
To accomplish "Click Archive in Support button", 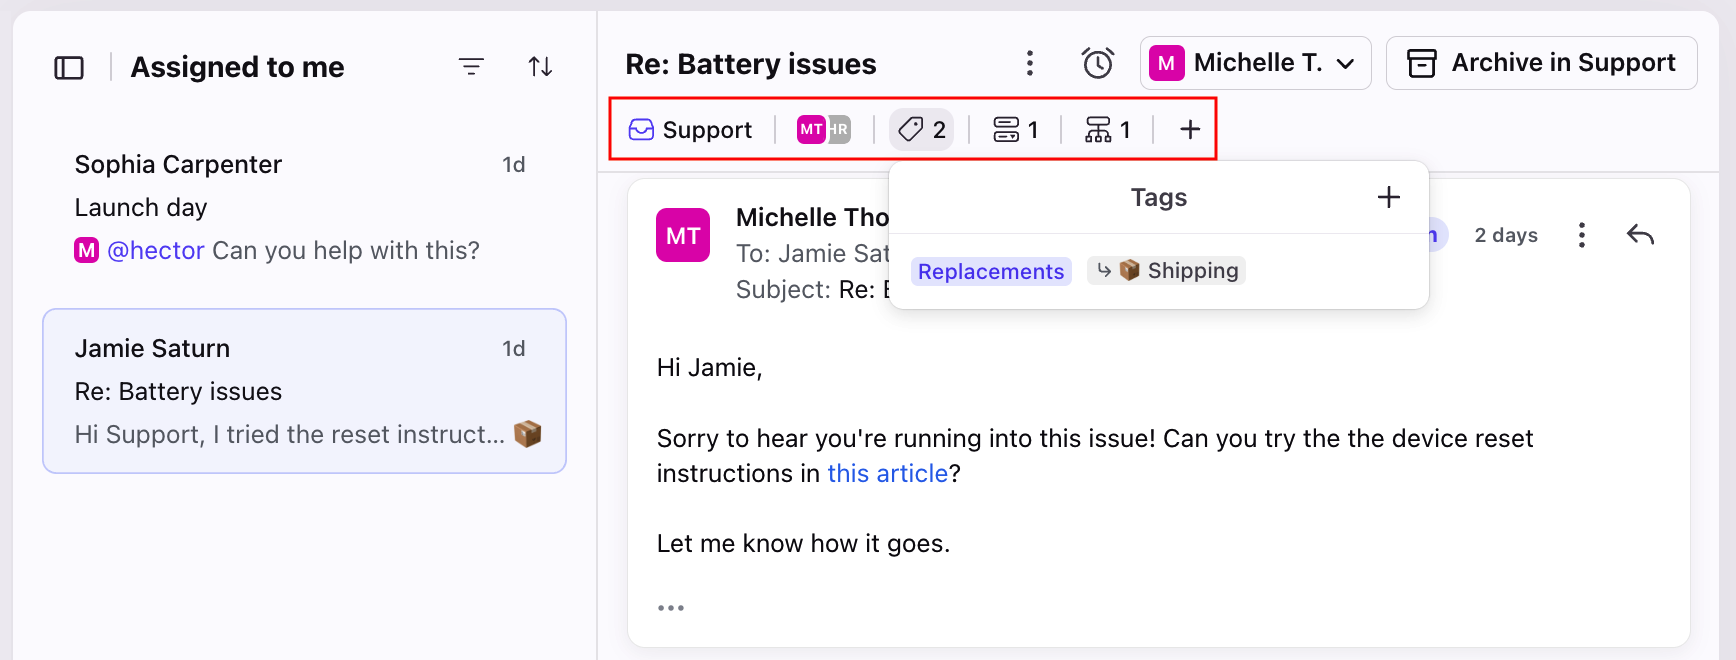I will click(x=1541, y=63).
